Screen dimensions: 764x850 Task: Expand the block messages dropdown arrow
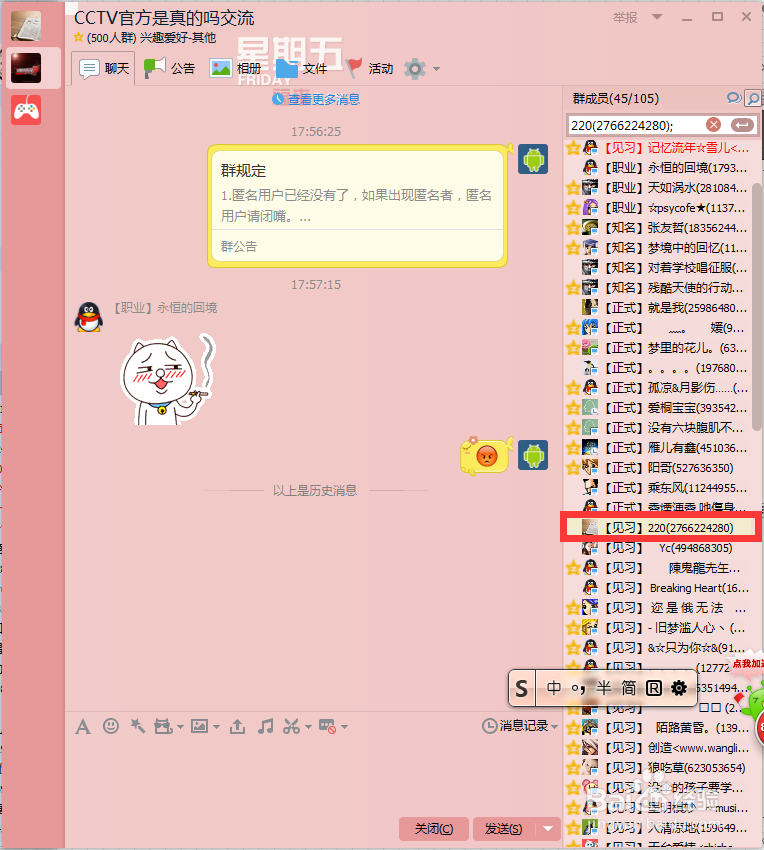coord(344,727)
